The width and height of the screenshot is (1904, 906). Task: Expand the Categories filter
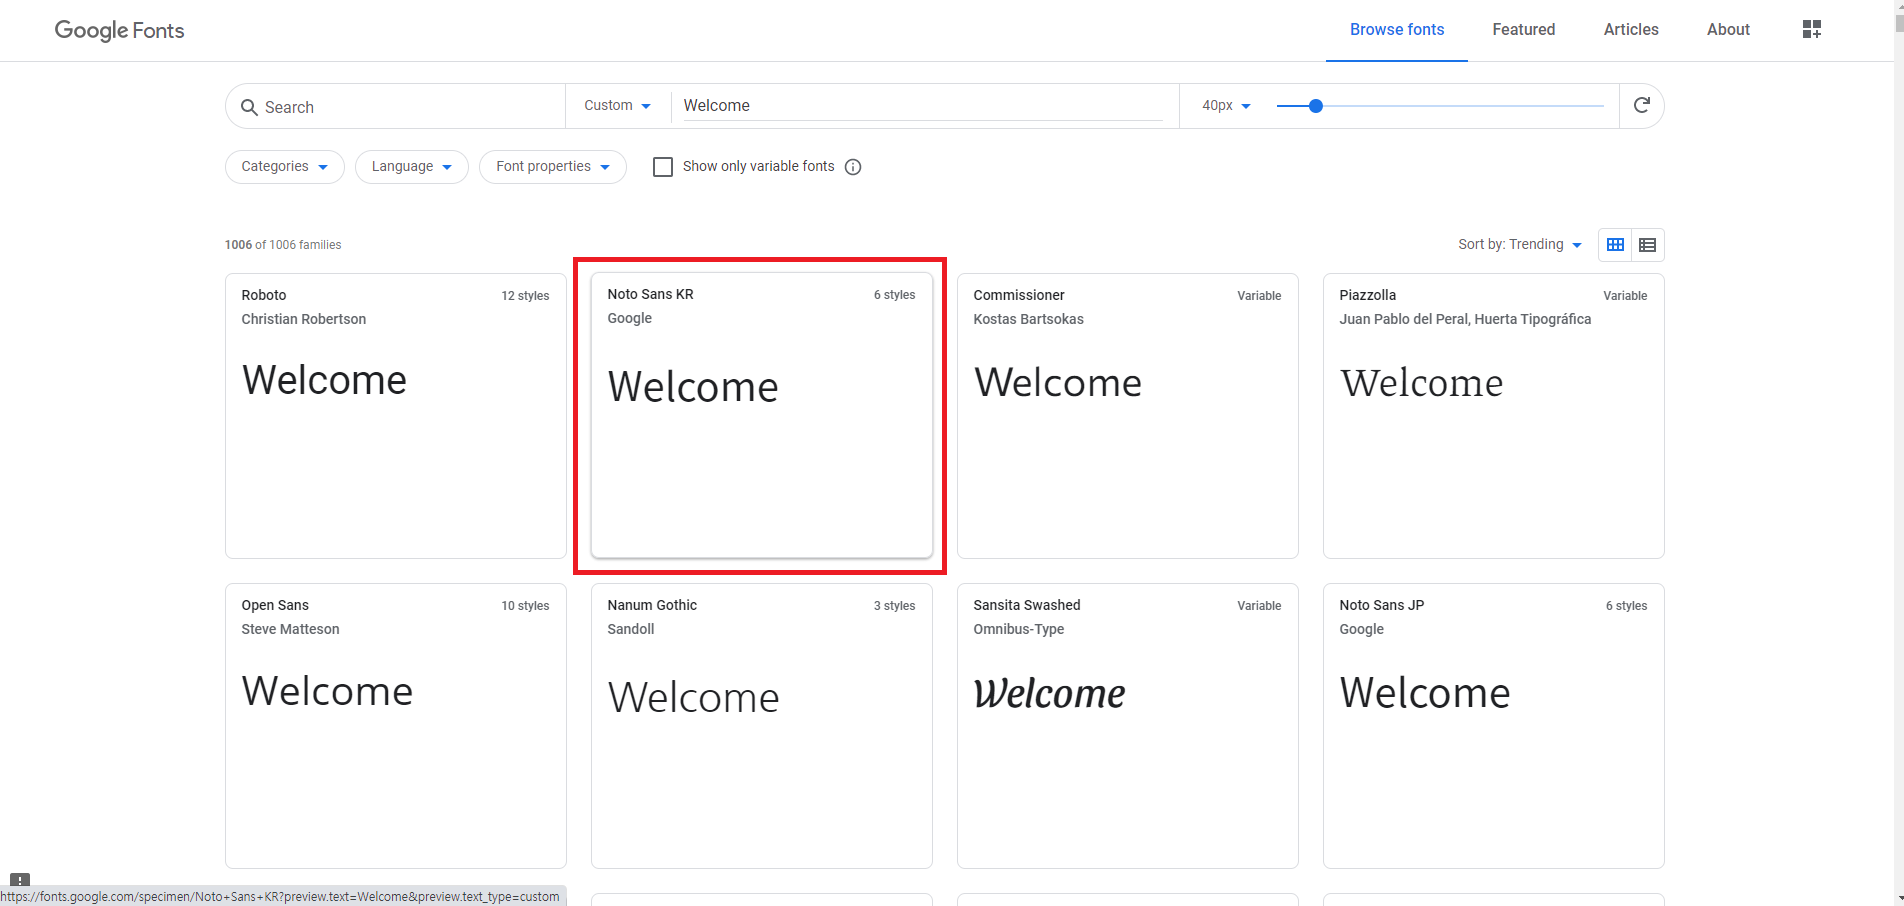285,167
